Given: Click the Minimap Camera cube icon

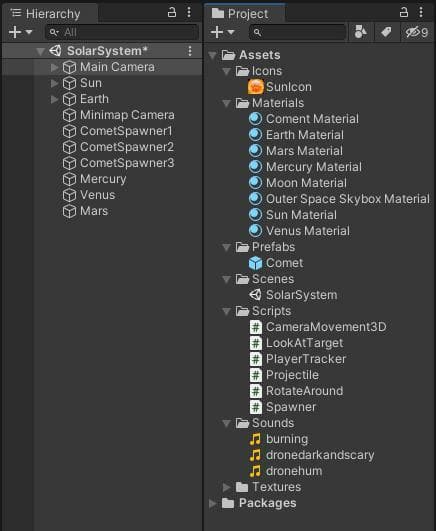Looking at the screenshot, I should point(69,115).
